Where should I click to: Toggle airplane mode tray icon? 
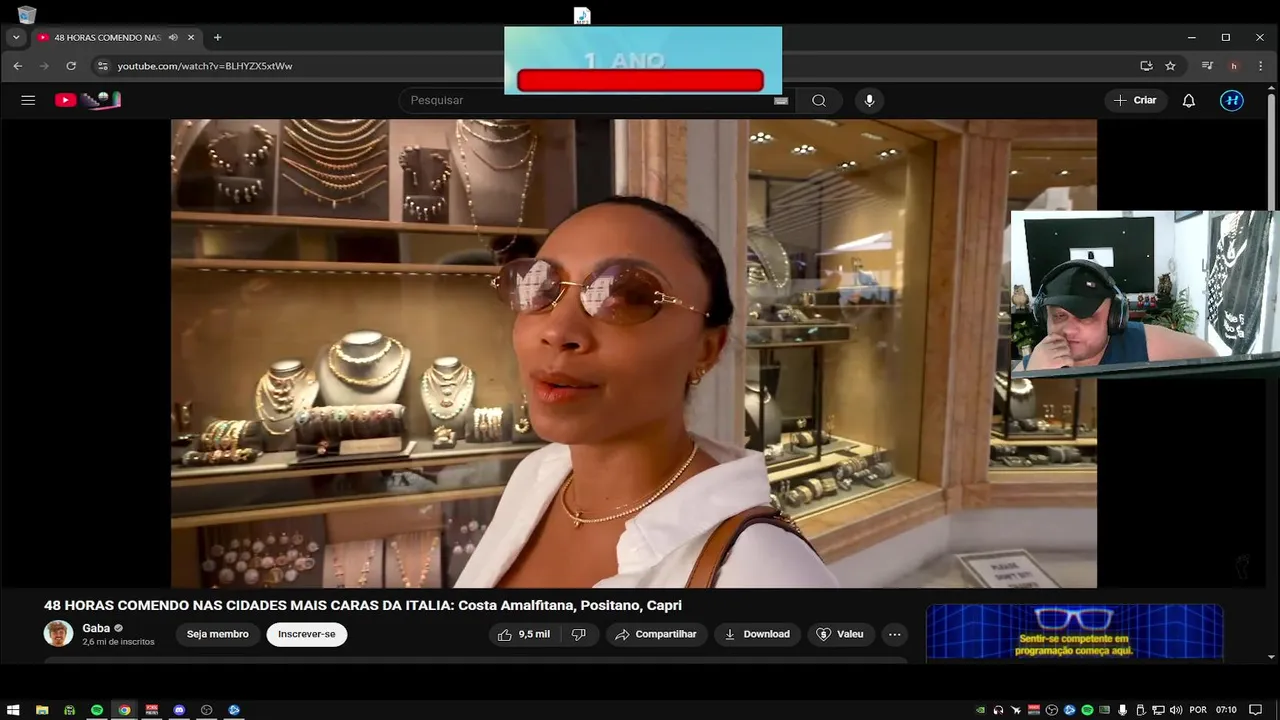[x=1016, y=710]
